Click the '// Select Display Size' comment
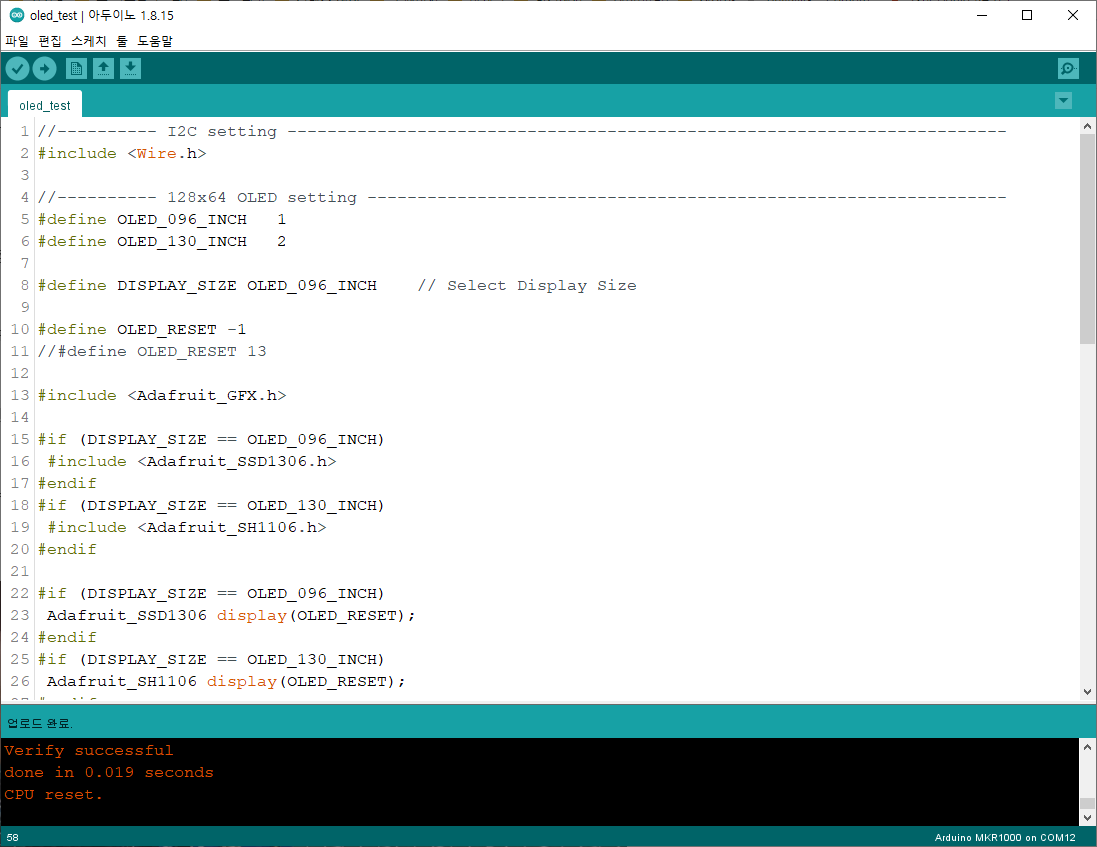 point(527,285)
